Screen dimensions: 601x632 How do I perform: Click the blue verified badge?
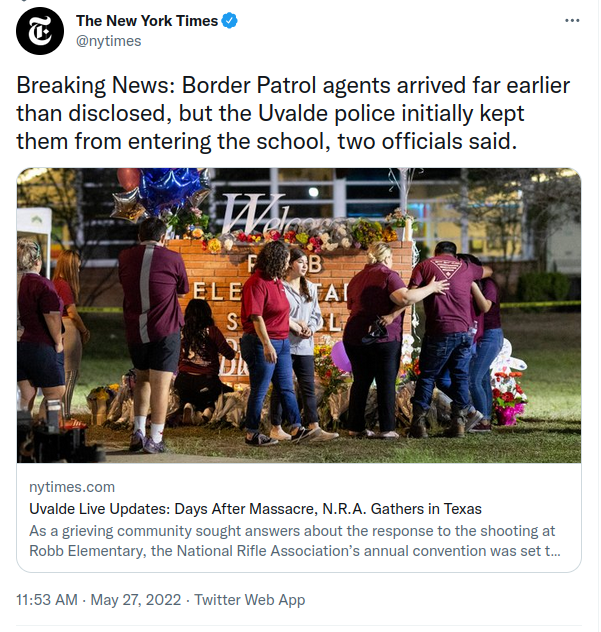(x=230, y=21)
